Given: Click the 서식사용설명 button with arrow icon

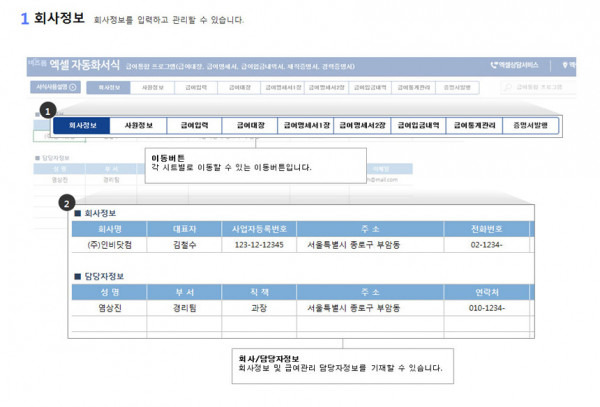Looking at the screenshot, I should (x=55, y=87).
